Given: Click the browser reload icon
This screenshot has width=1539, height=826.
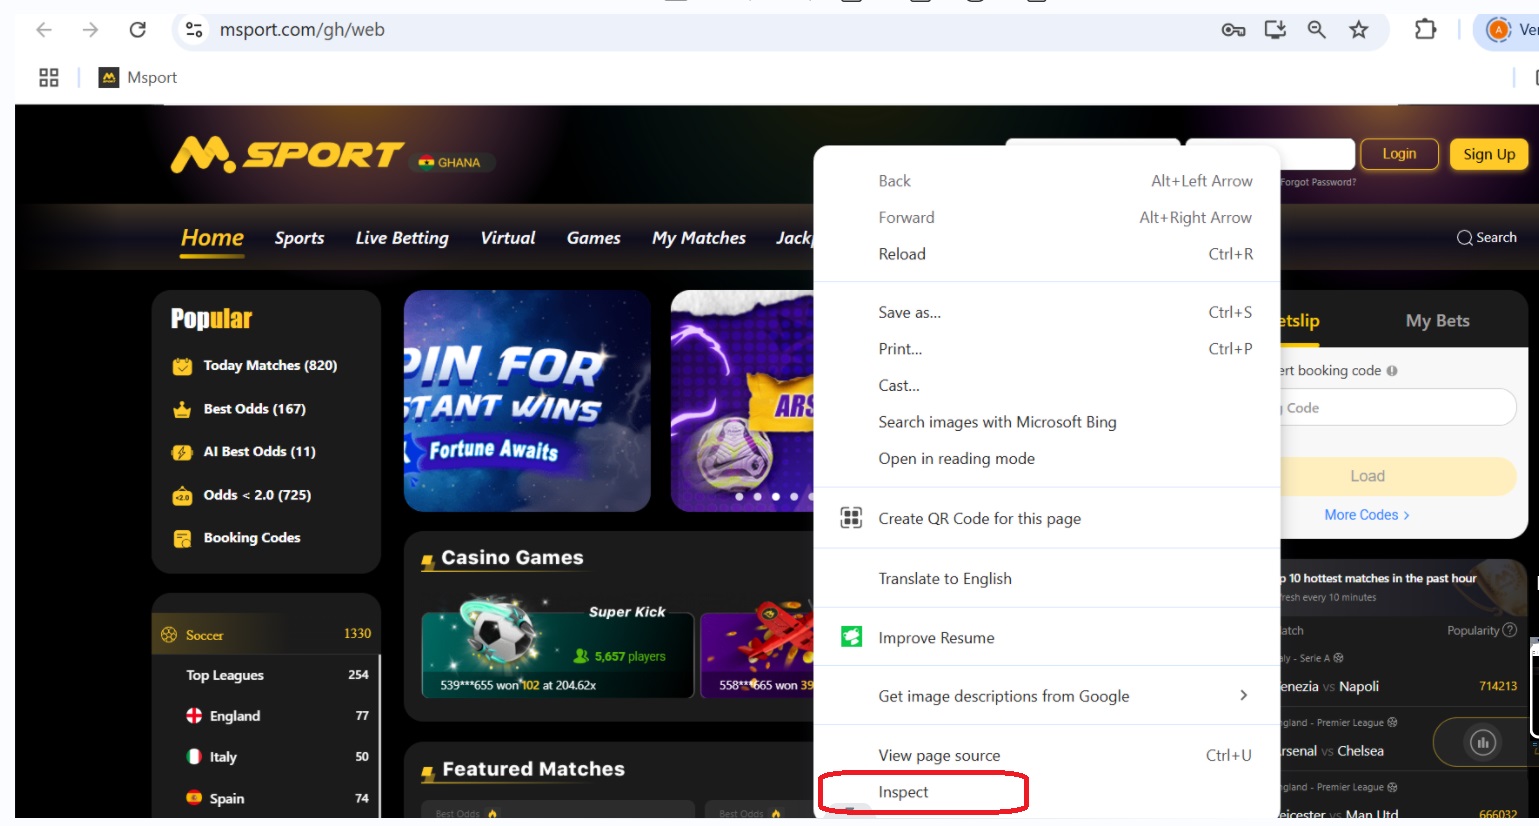Looking at the screenshot, I should pos(138,30).
